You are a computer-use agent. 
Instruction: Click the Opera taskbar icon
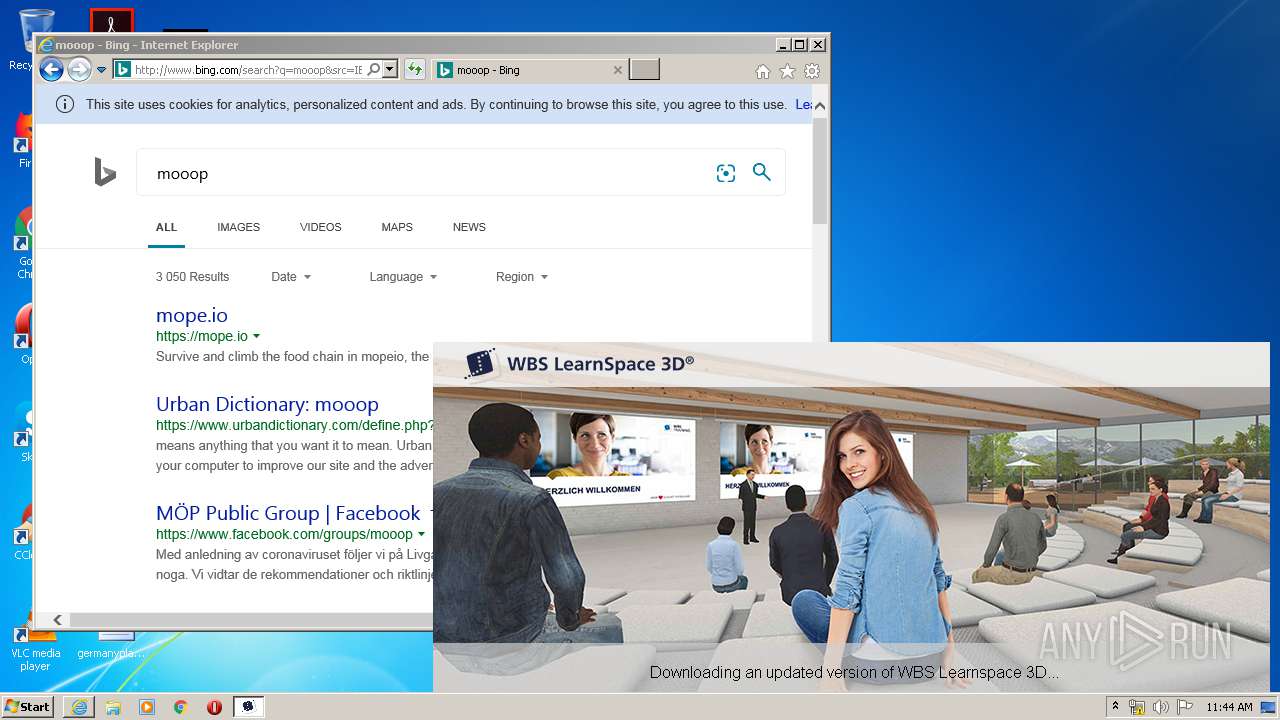click(214, 707)
